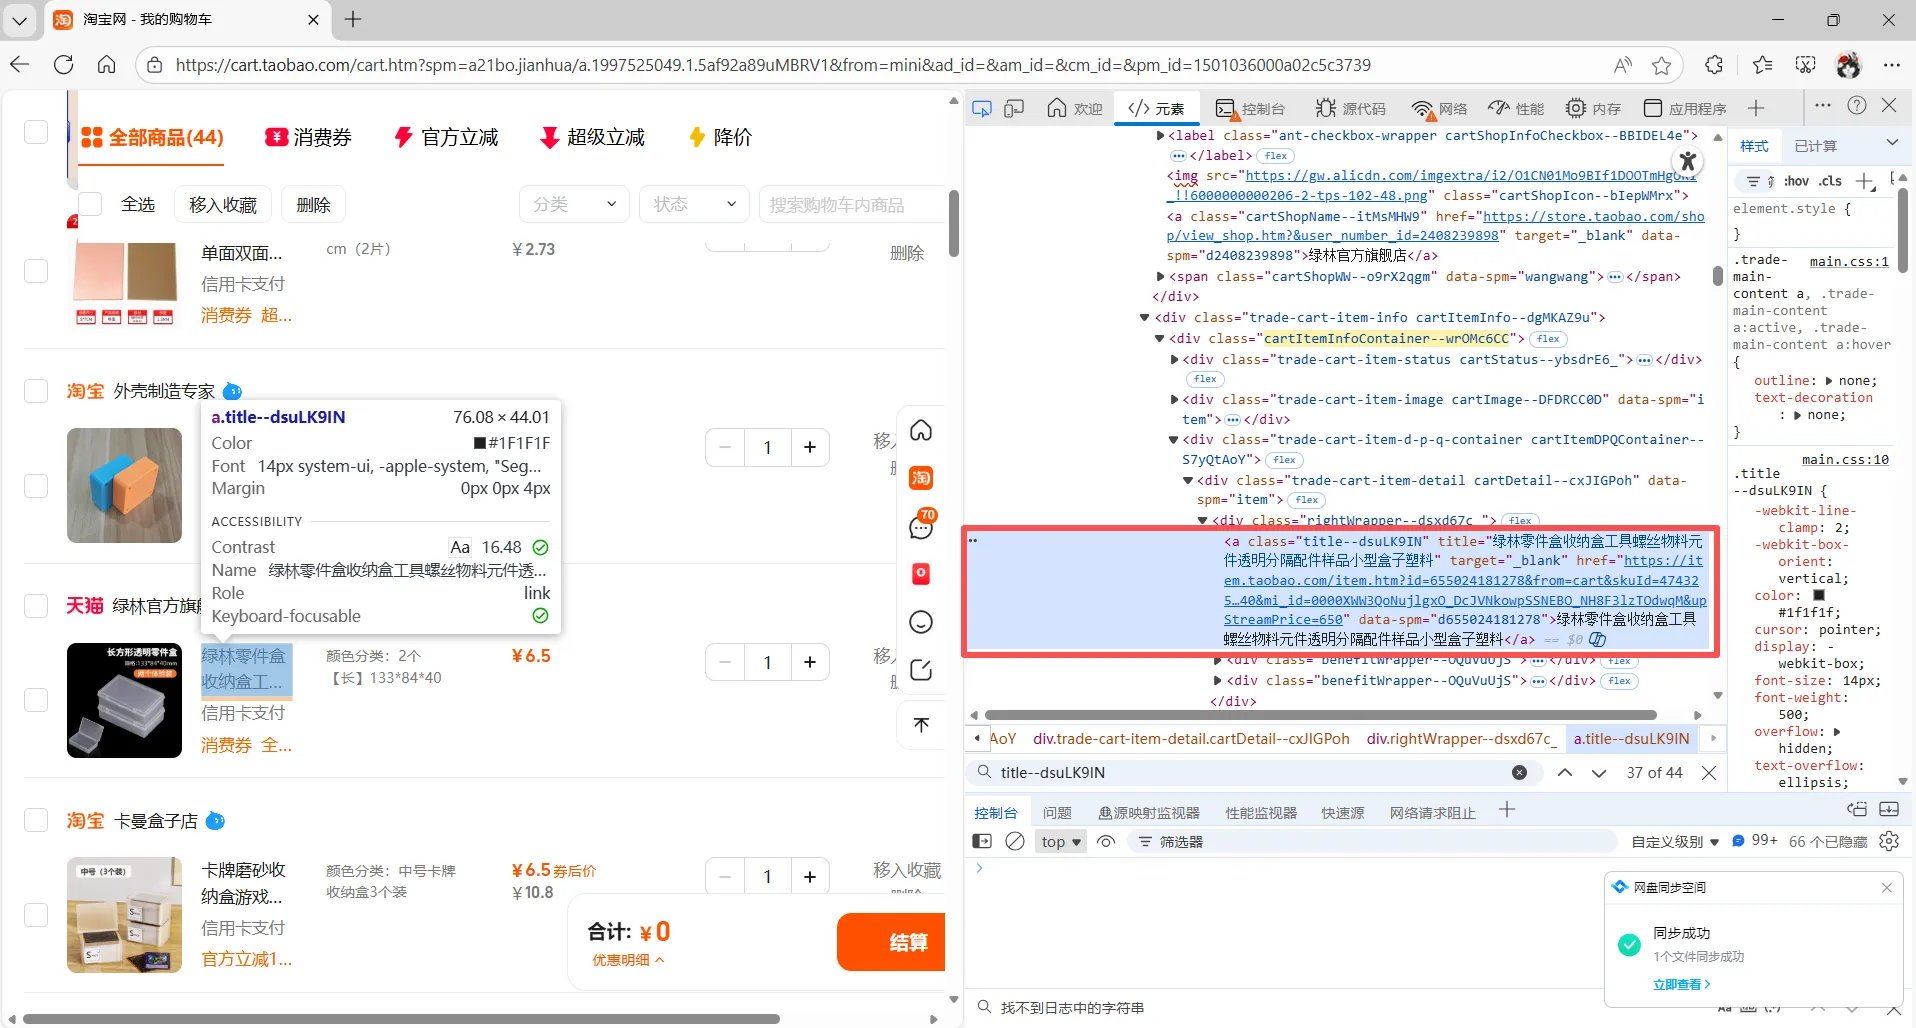This screenshot has width=1916, height=1028.
Task: Click the cart page vertical scrollbar
Action: click(x=953, y=222)
